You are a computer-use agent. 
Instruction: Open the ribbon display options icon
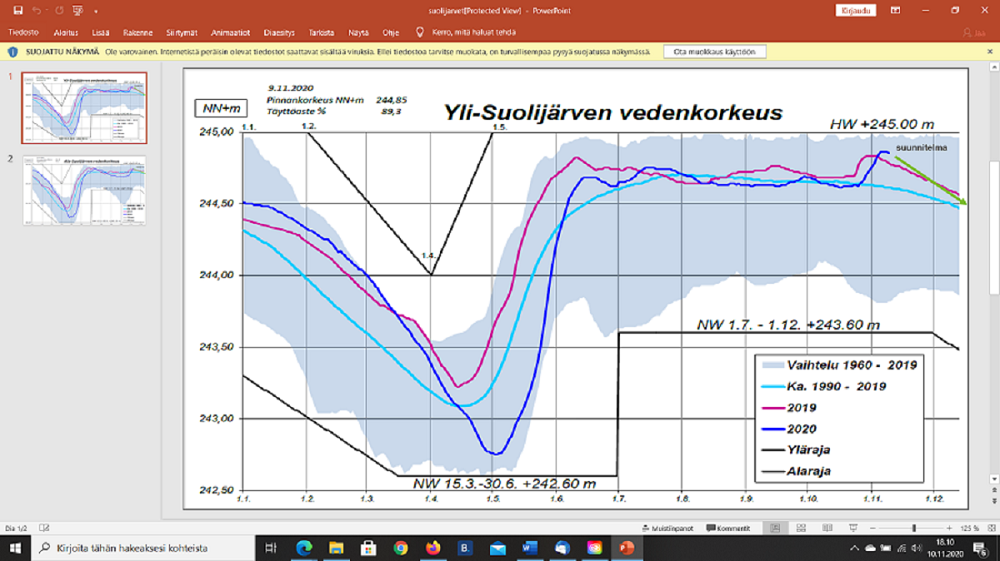point(895,10)
